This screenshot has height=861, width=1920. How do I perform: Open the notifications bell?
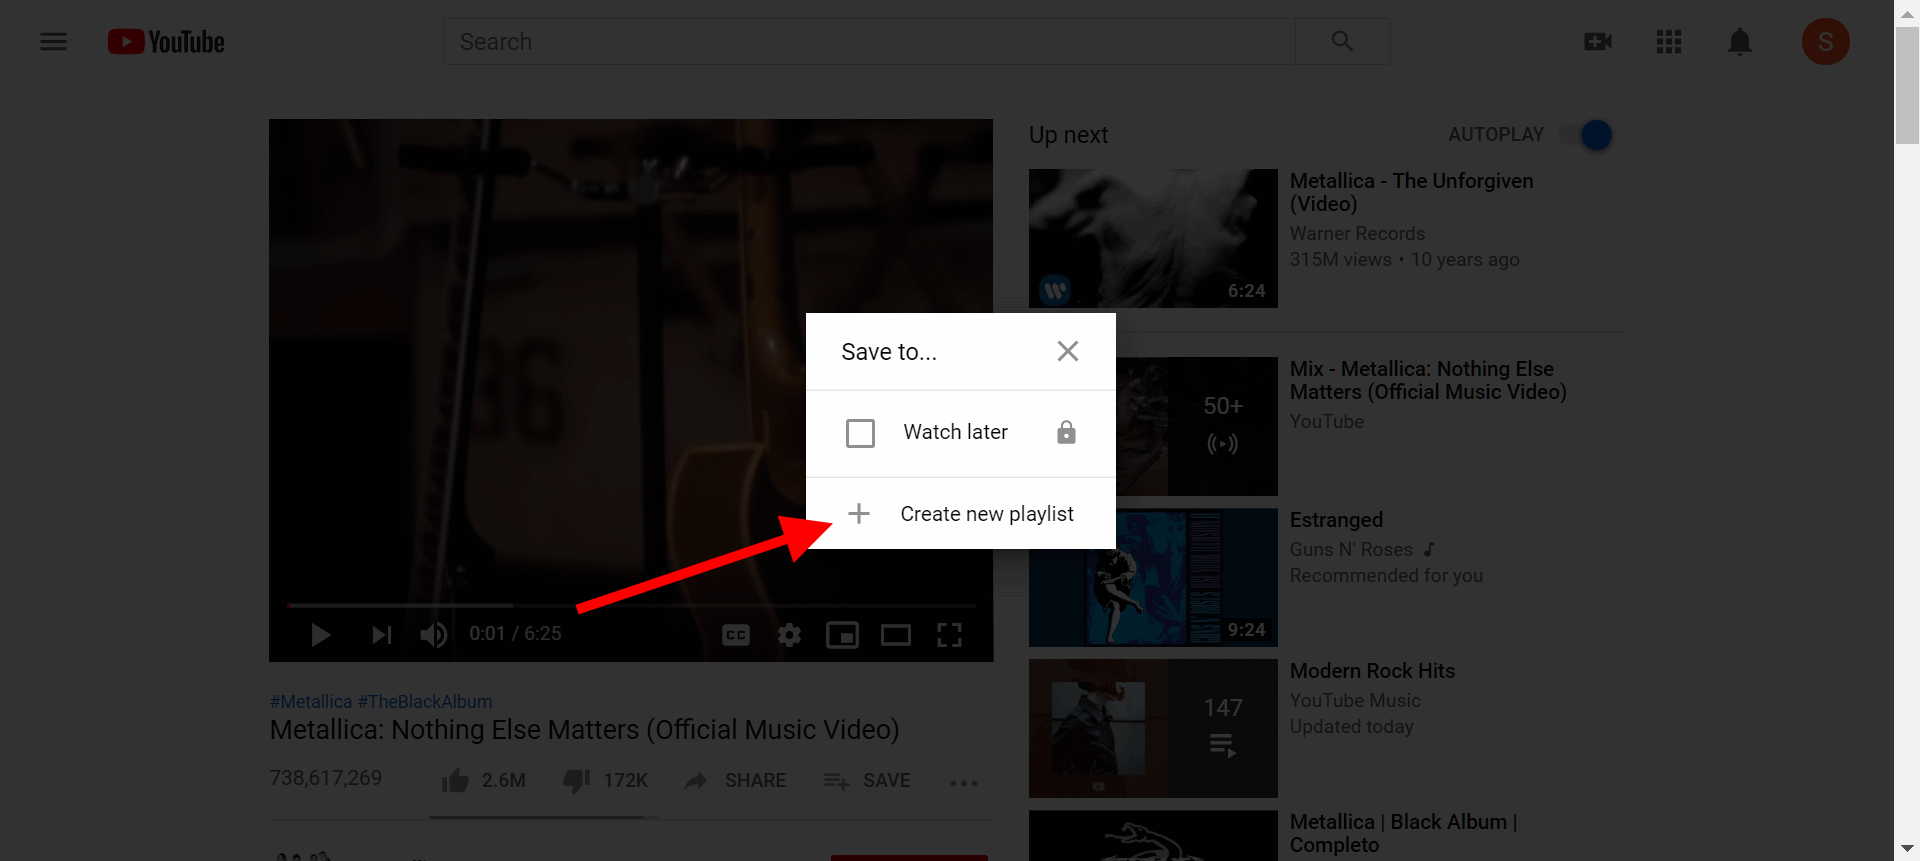coord(1740,42)
